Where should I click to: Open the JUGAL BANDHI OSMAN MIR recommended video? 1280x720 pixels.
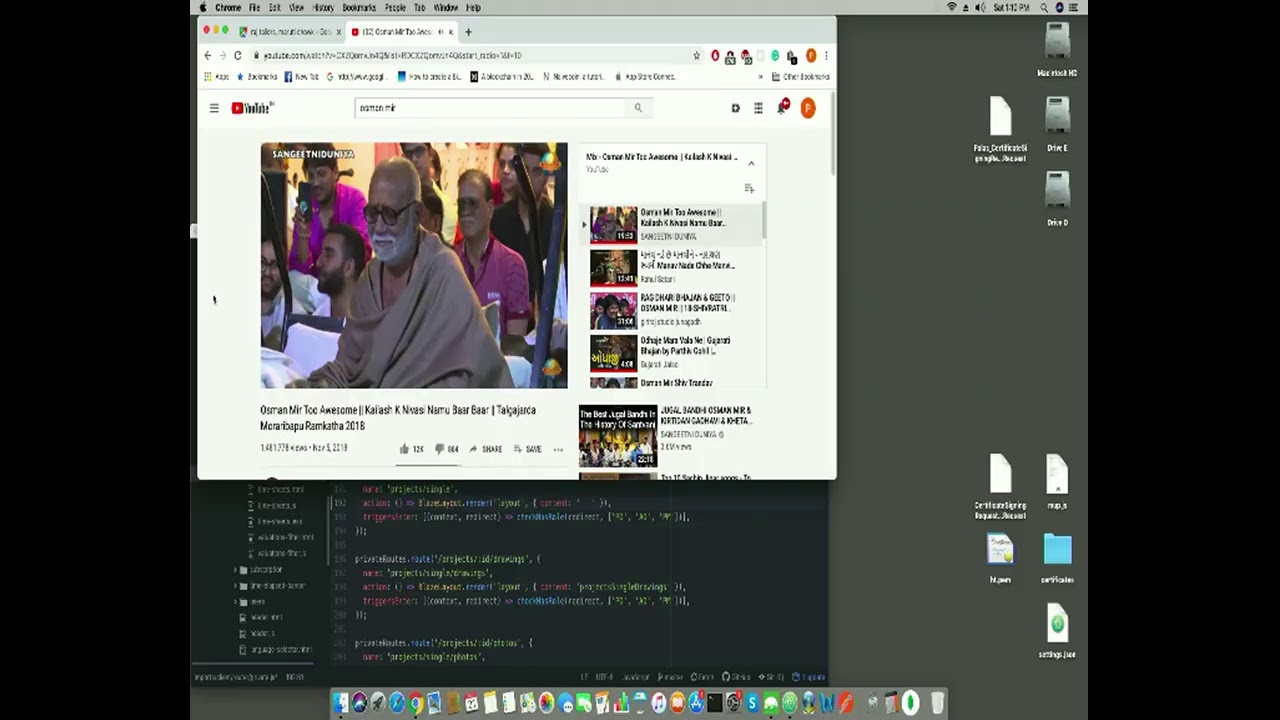click(672, 436)
